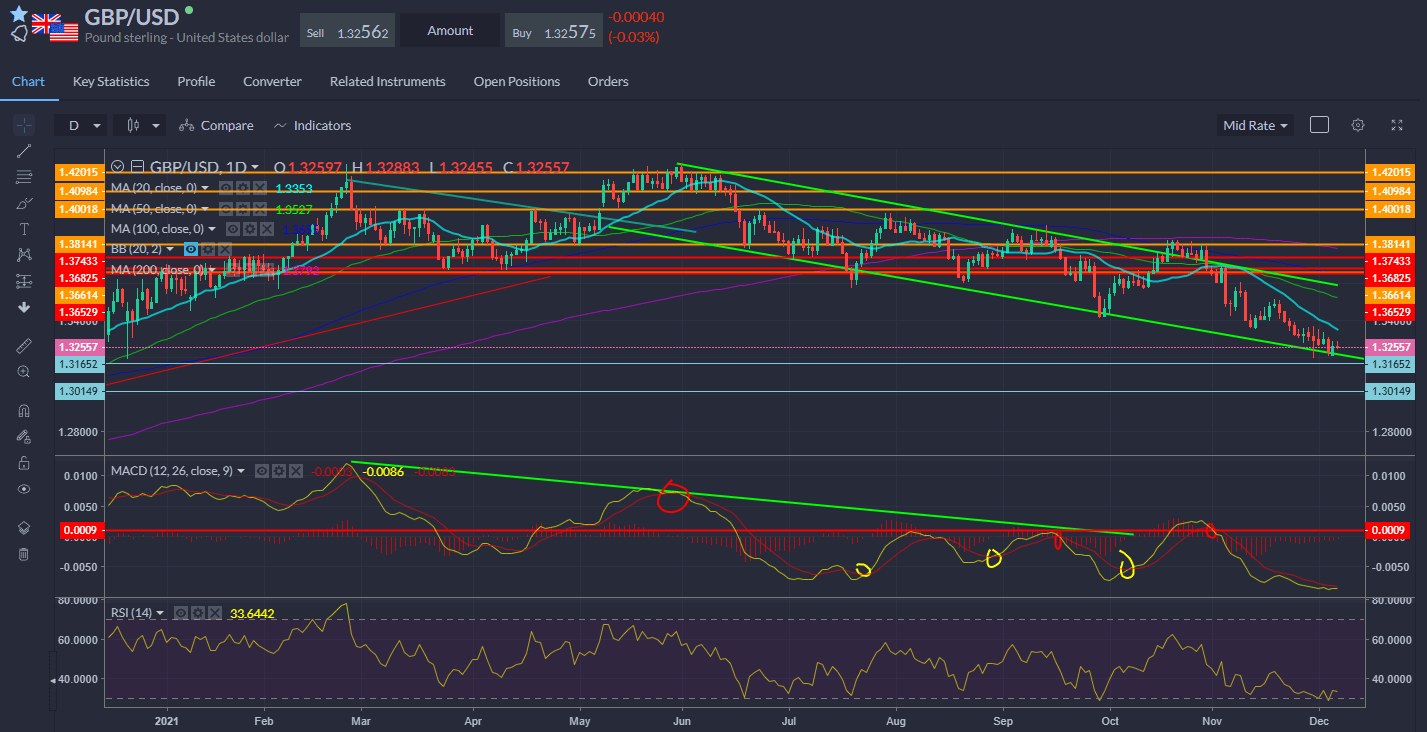Viewport: 1427px width, 732px height.
Task: Select the measure ruler tool
Action: point(23,345)
